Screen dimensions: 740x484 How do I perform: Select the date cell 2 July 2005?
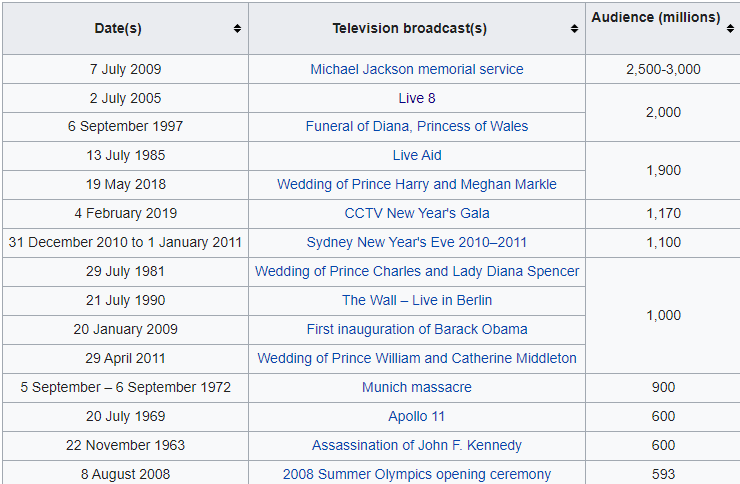[126, 98]
